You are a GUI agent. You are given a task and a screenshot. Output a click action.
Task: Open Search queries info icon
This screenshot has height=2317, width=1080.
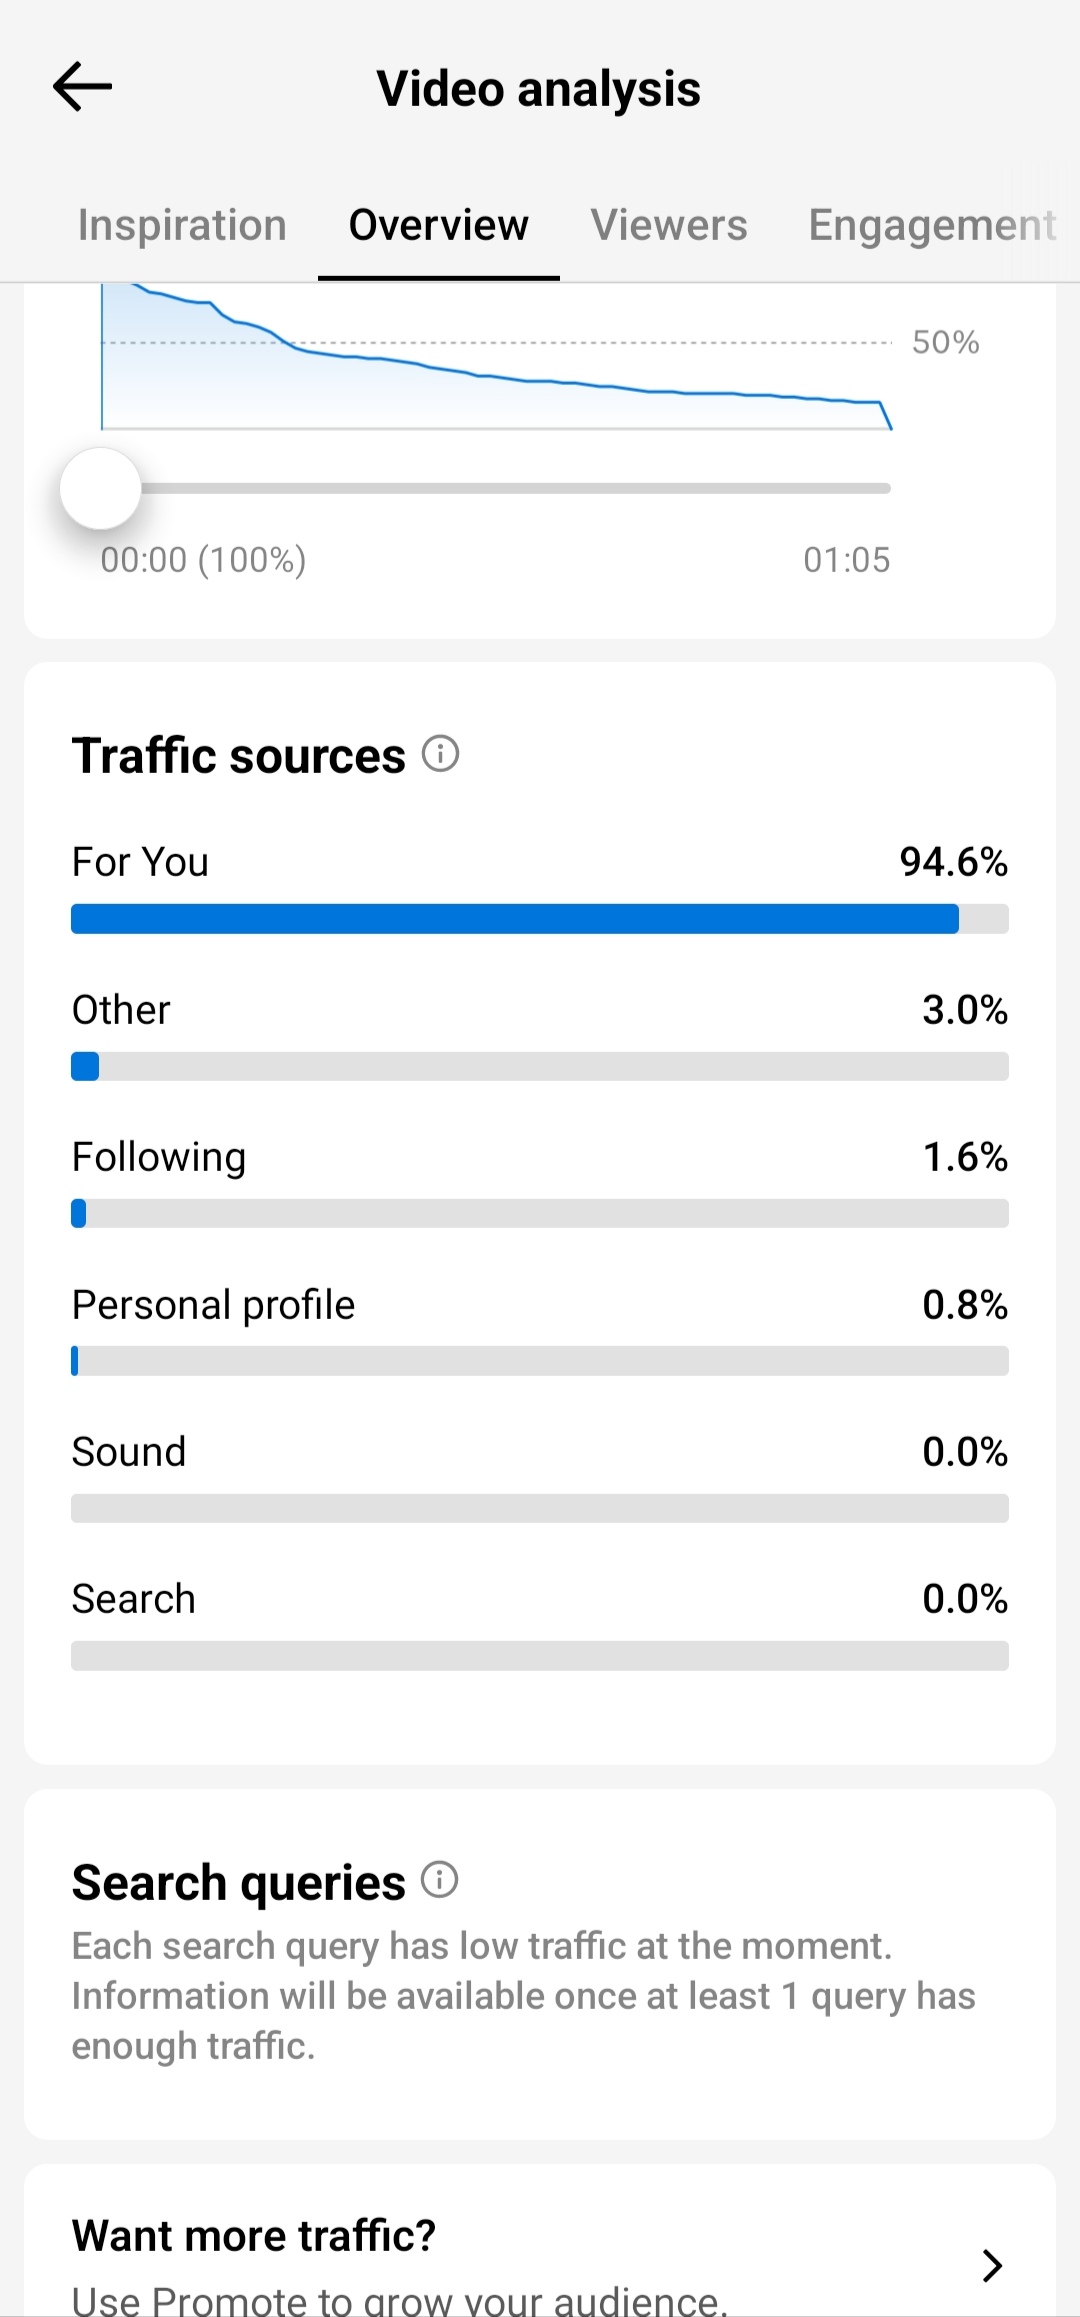coord(439,1880)
